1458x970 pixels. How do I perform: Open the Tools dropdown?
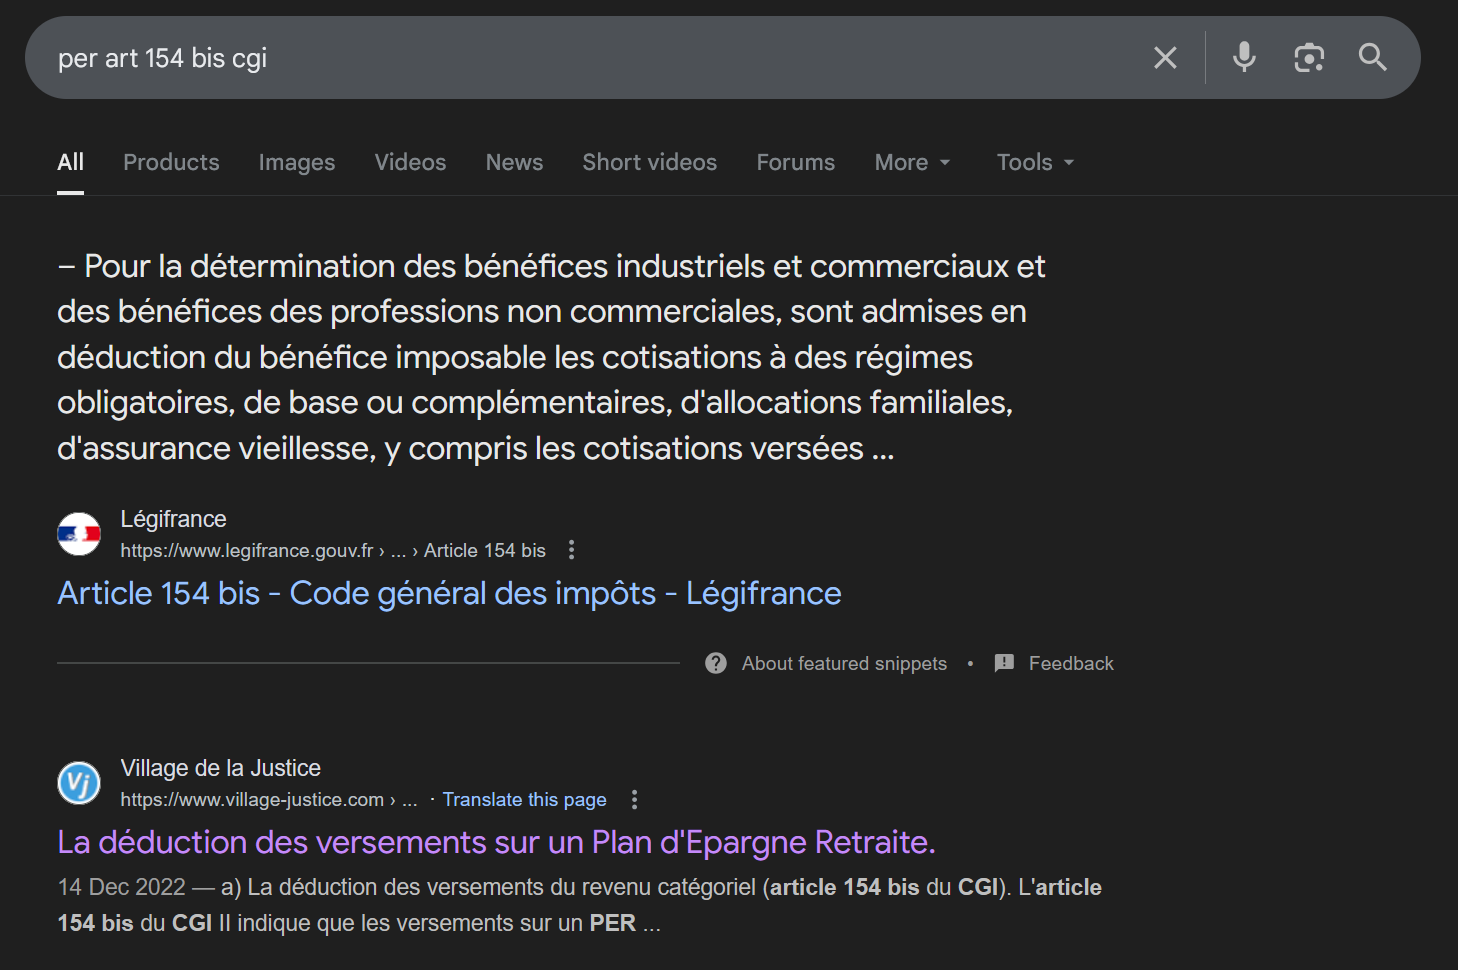[x=1035, y=162]
